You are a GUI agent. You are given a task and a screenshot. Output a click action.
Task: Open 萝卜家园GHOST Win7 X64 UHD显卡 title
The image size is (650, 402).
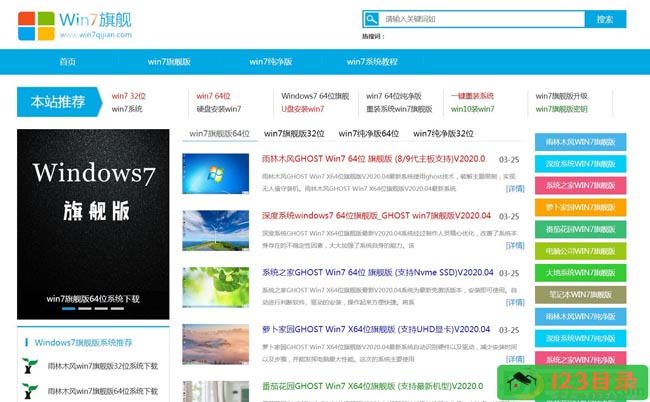coord(376,329)
